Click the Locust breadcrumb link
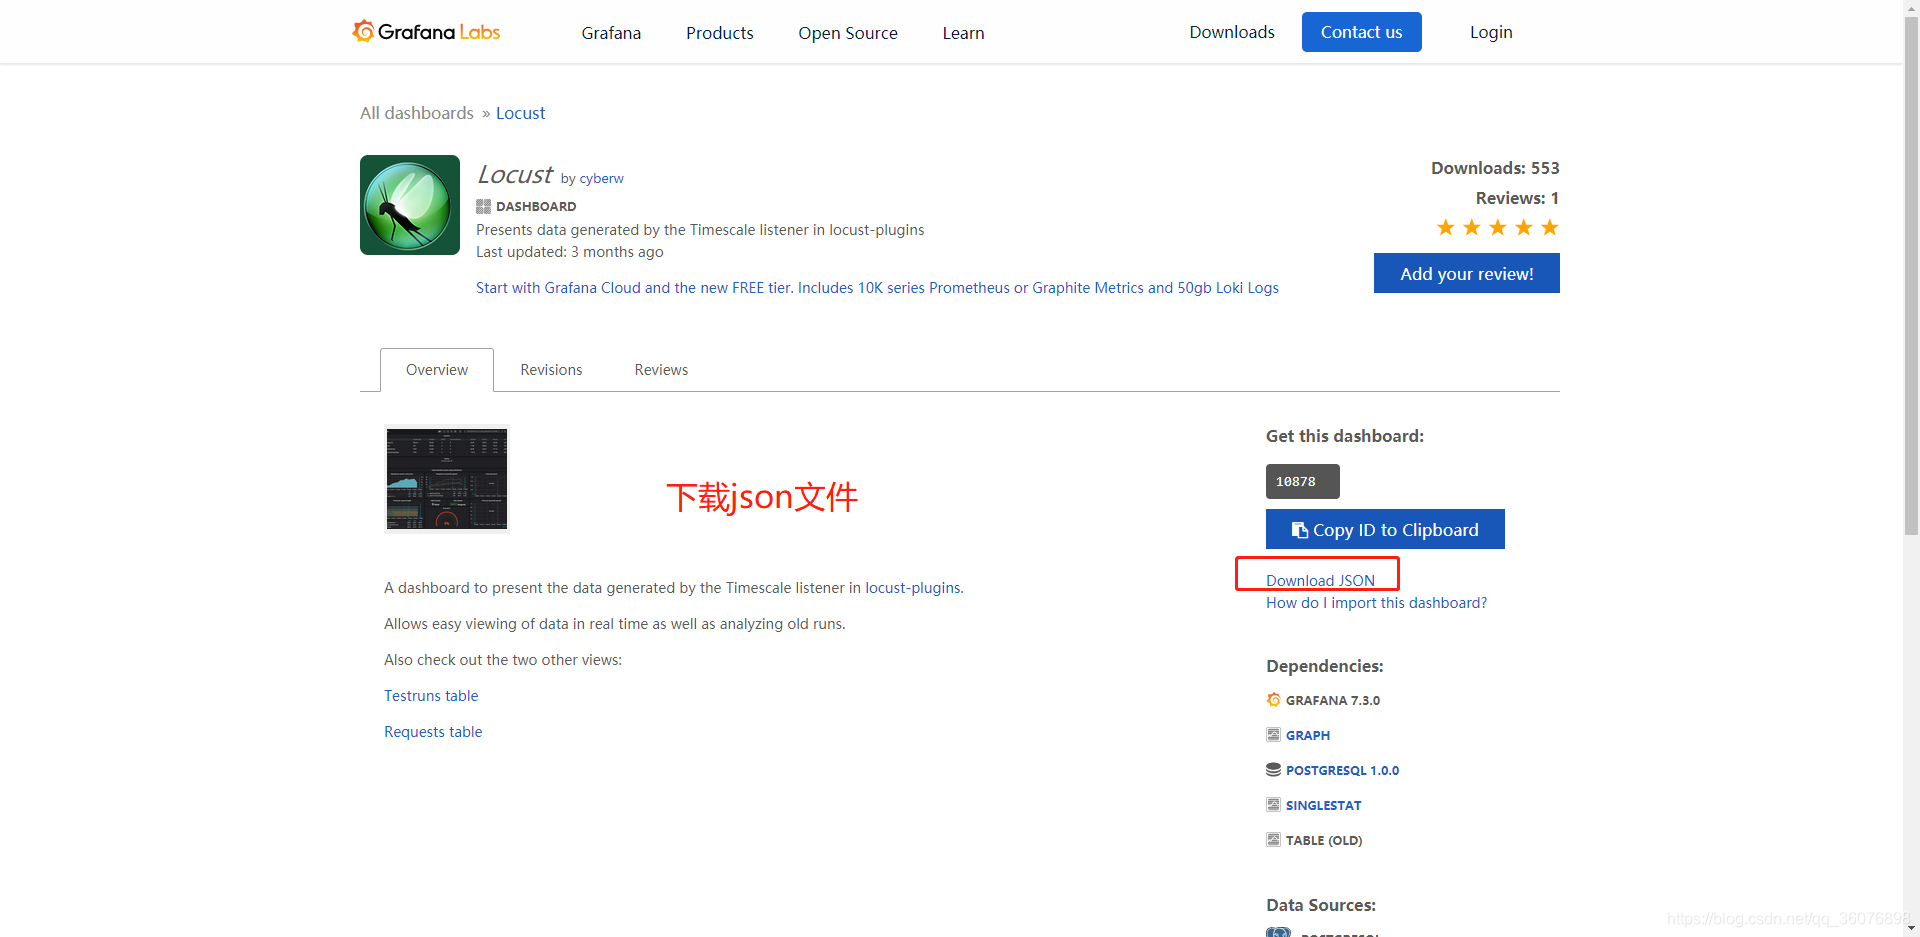The width and height of the screenshot is (1920, 937). (521, 113)
